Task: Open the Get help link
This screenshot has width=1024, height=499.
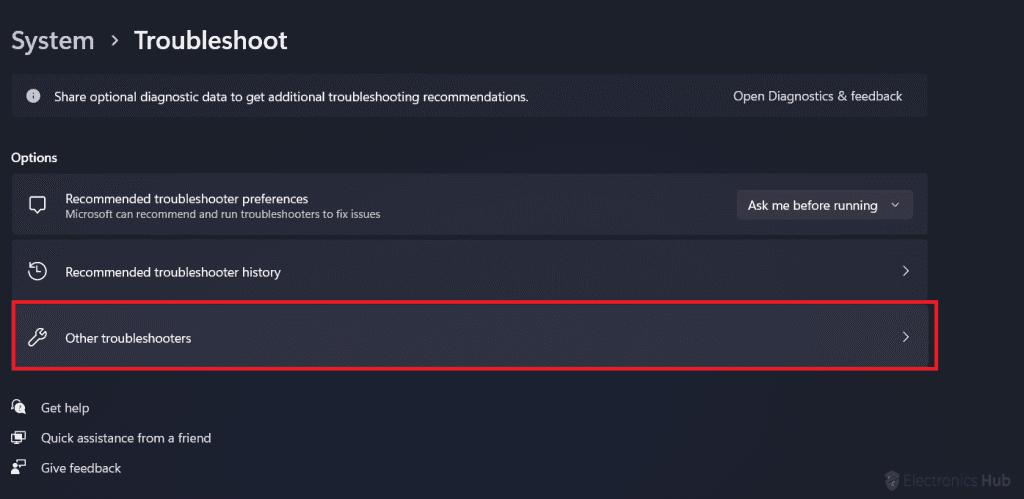Action: coord(65,408)
